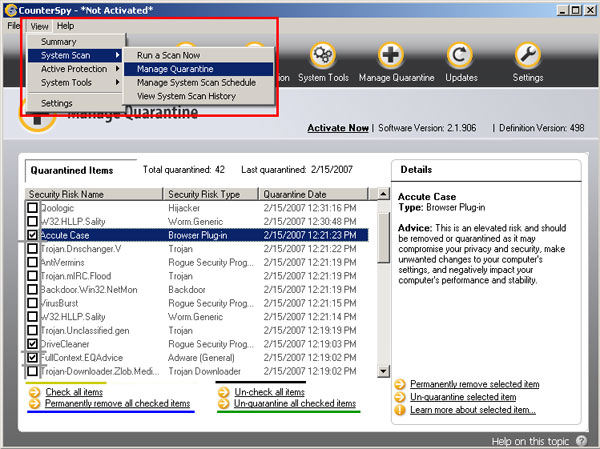
Task: Choose Run a Scan Now
Action: (x=199, y=55)
